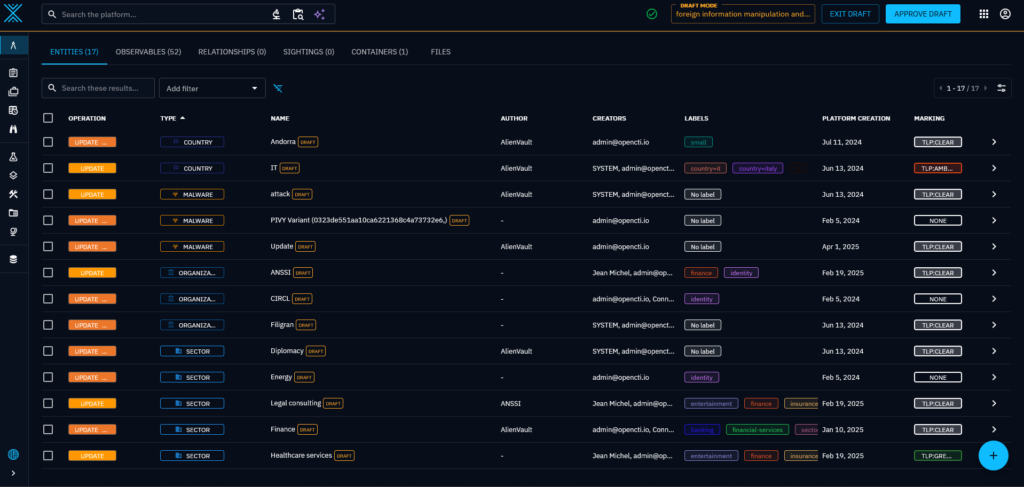Tick the checkbox for the Andorra row
Viewport: 1024px width, 487px height.
click(48, 142)
